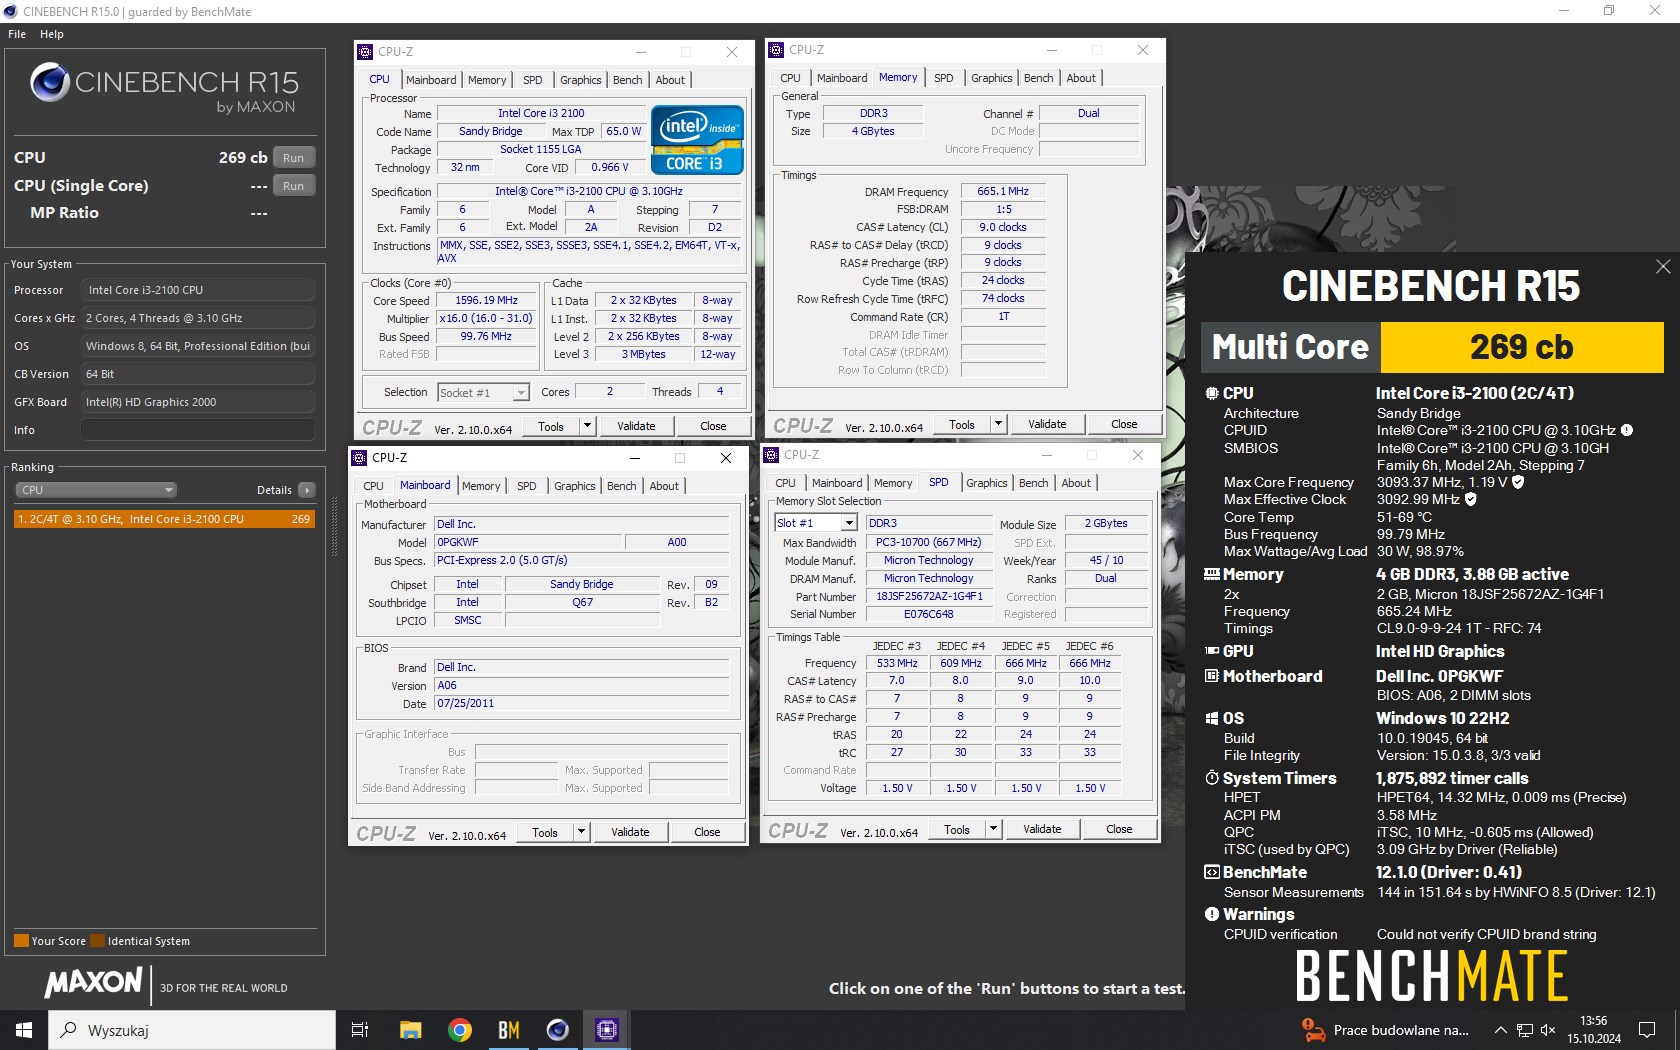Open Task View on the taskbar
The width and height of the screenshot is (1680, 1050).
360,1030
